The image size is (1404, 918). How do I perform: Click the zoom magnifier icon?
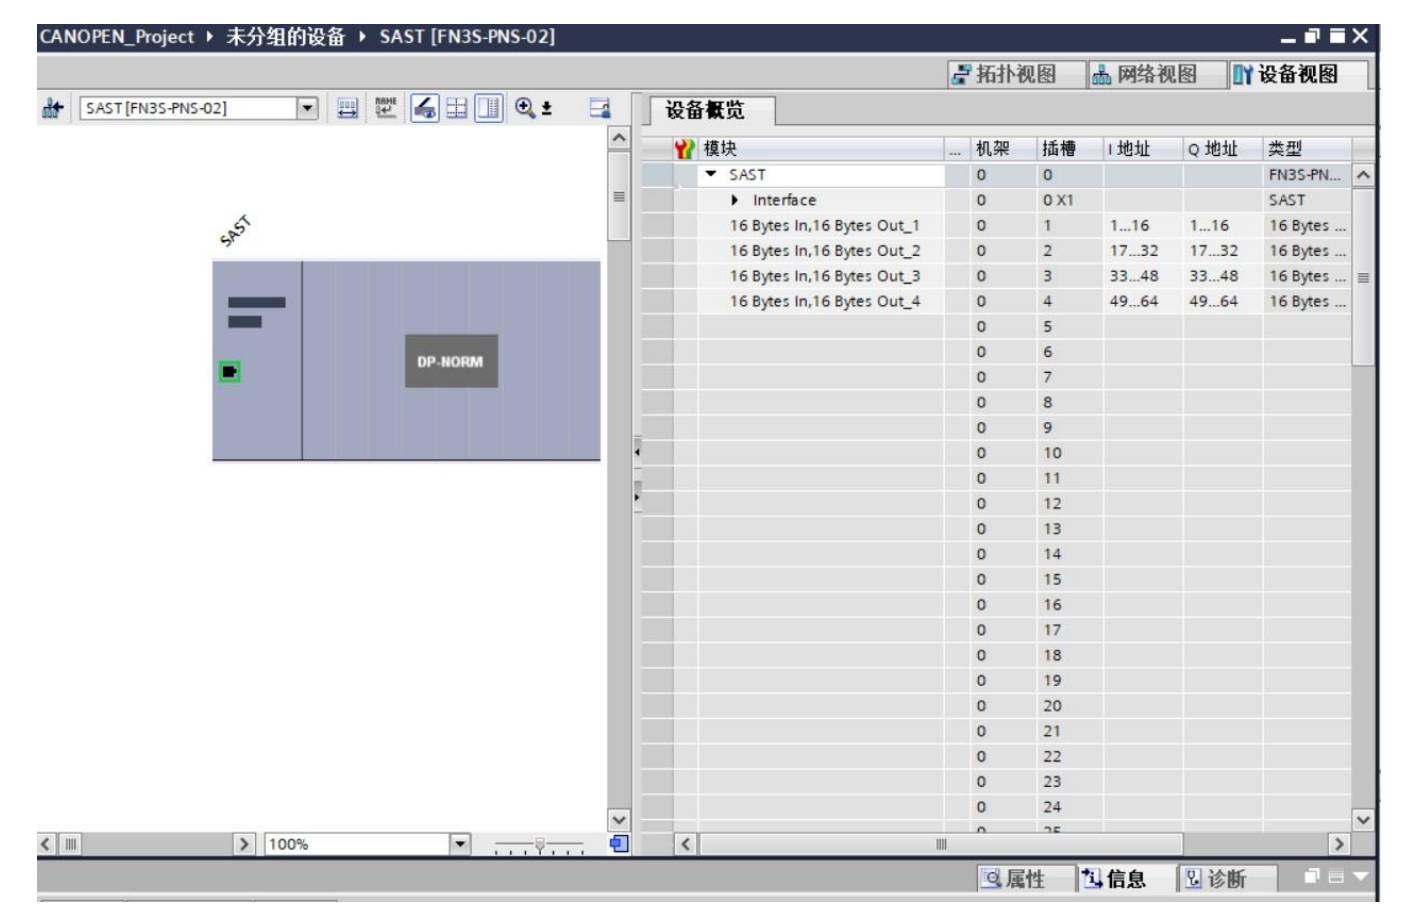click(x=524, y=107)
